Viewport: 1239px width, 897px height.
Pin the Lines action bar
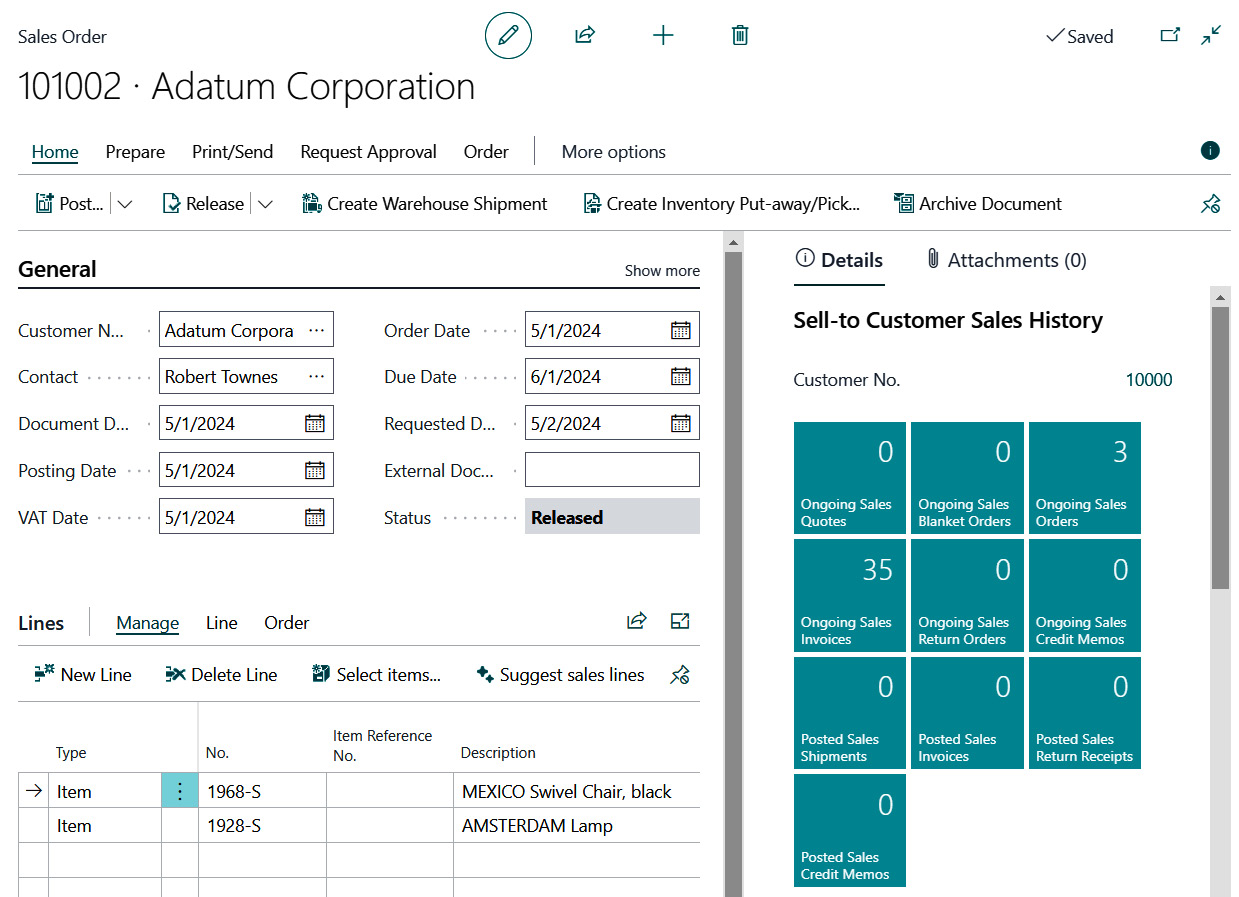pos(680,675)
